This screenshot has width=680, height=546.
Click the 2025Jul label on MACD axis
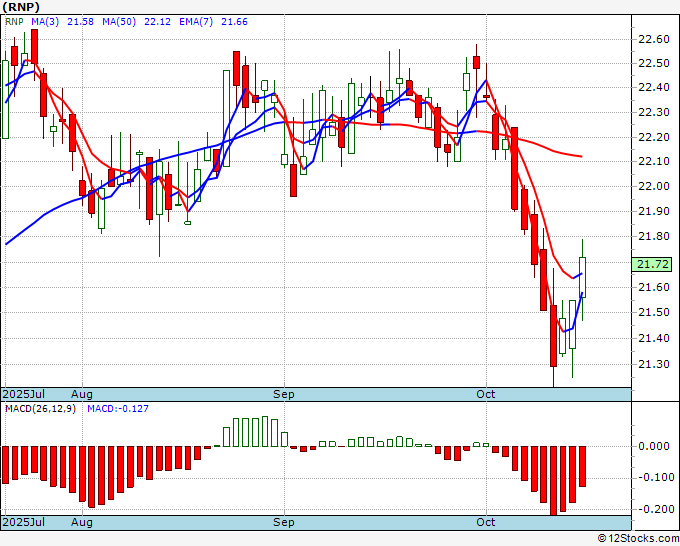coord(24,522)
